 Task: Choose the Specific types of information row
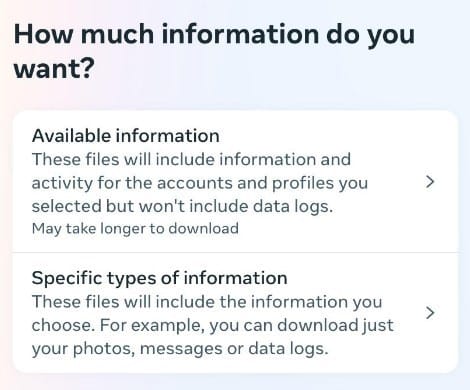tap(235, 313)
